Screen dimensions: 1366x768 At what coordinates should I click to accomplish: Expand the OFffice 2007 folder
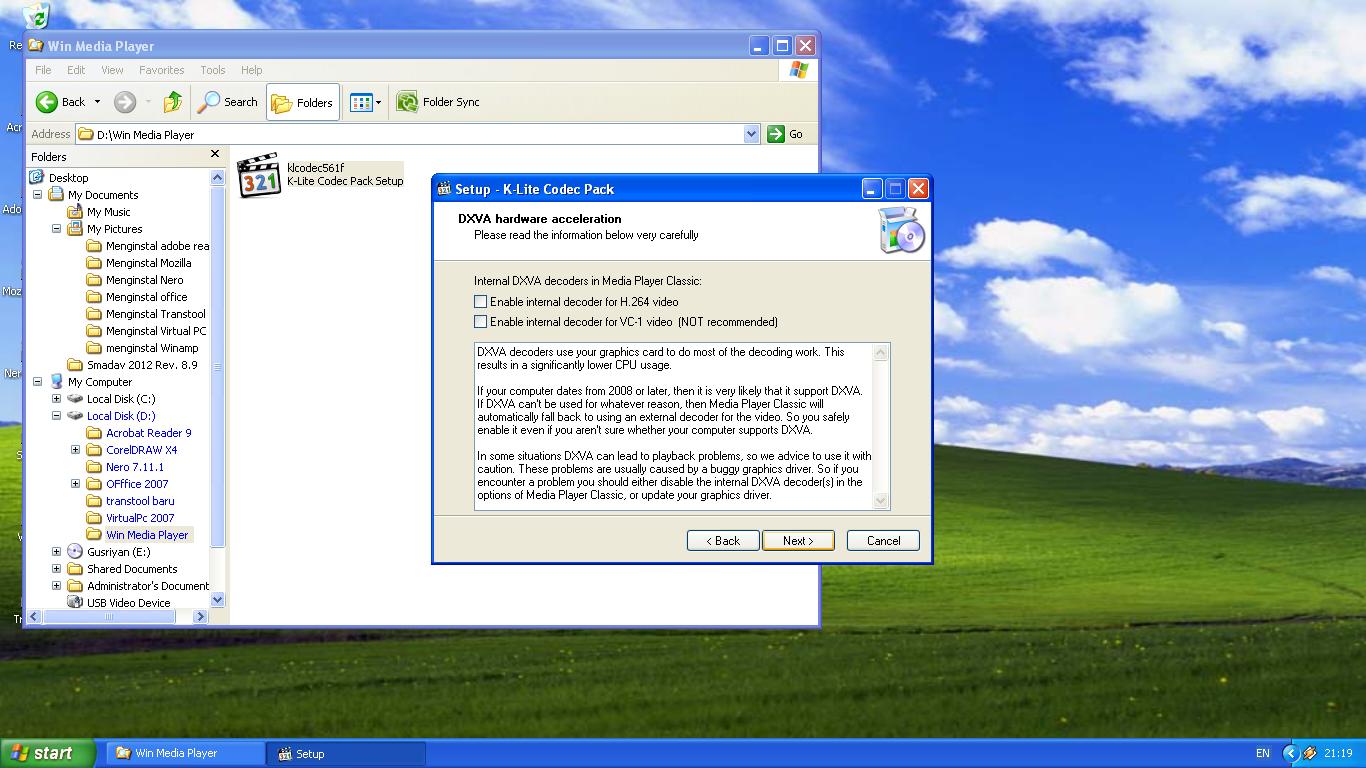click(76, 484)
